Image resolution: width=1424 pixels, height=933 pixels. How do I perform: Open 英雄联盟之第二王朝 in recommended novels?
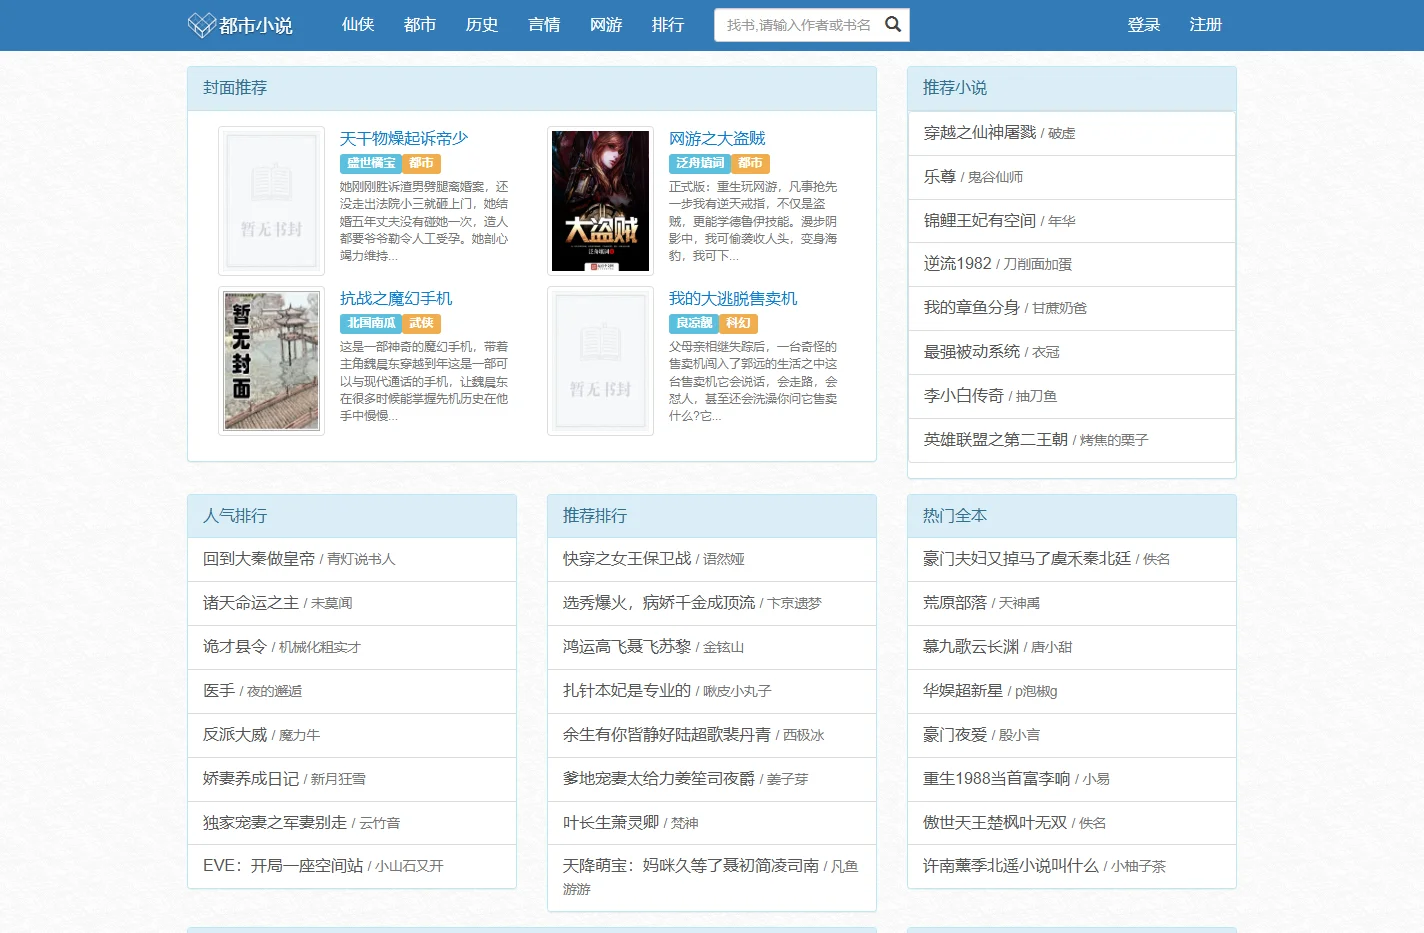click(996, 440)
